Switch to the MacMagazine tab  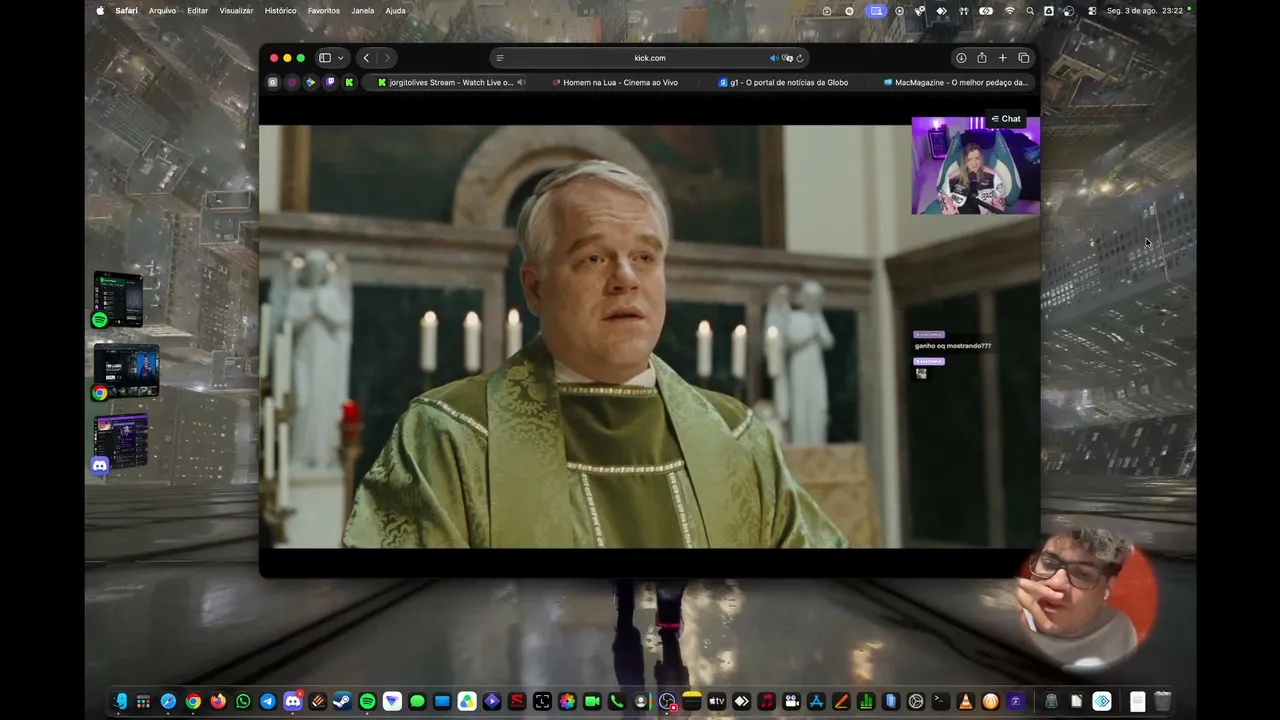[x=955, y=82]
